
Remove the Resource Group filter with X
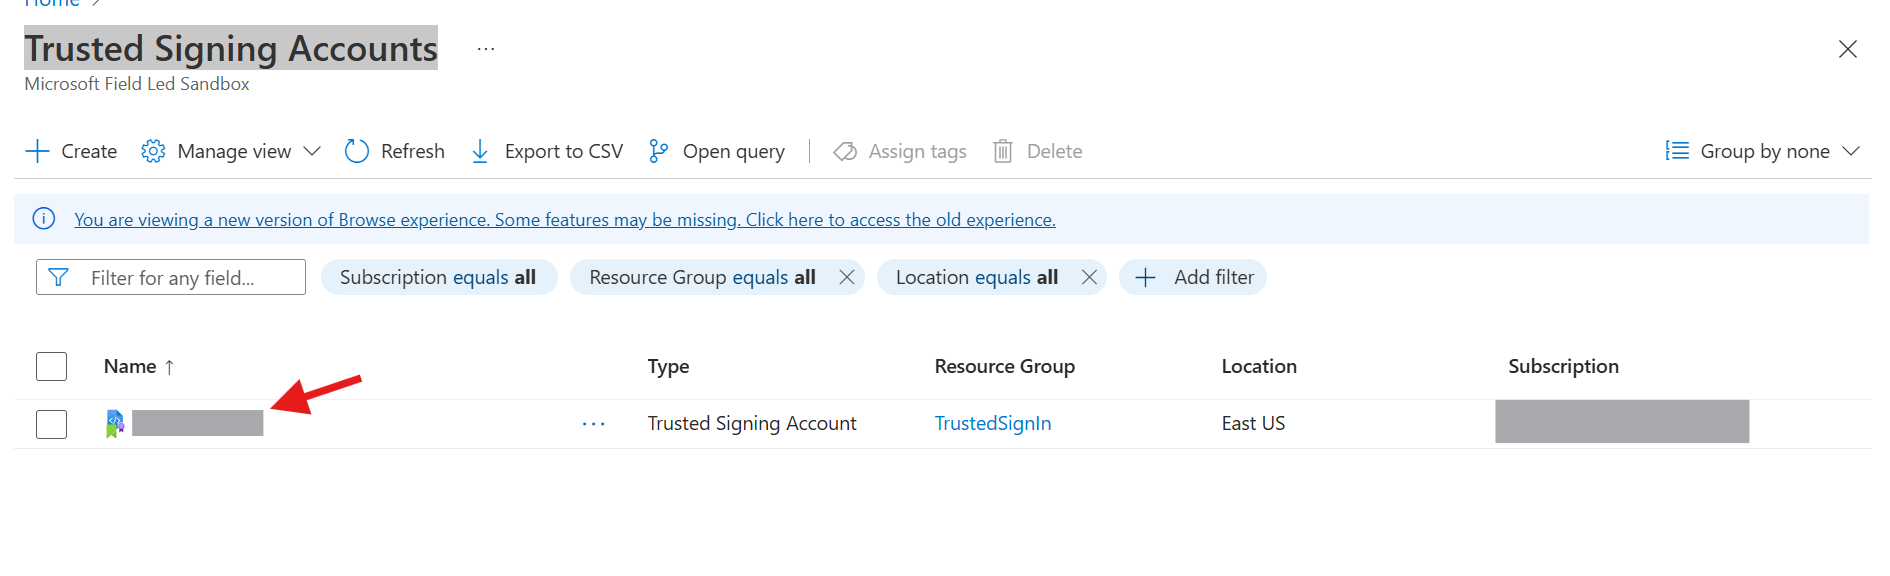coord(847,277)
